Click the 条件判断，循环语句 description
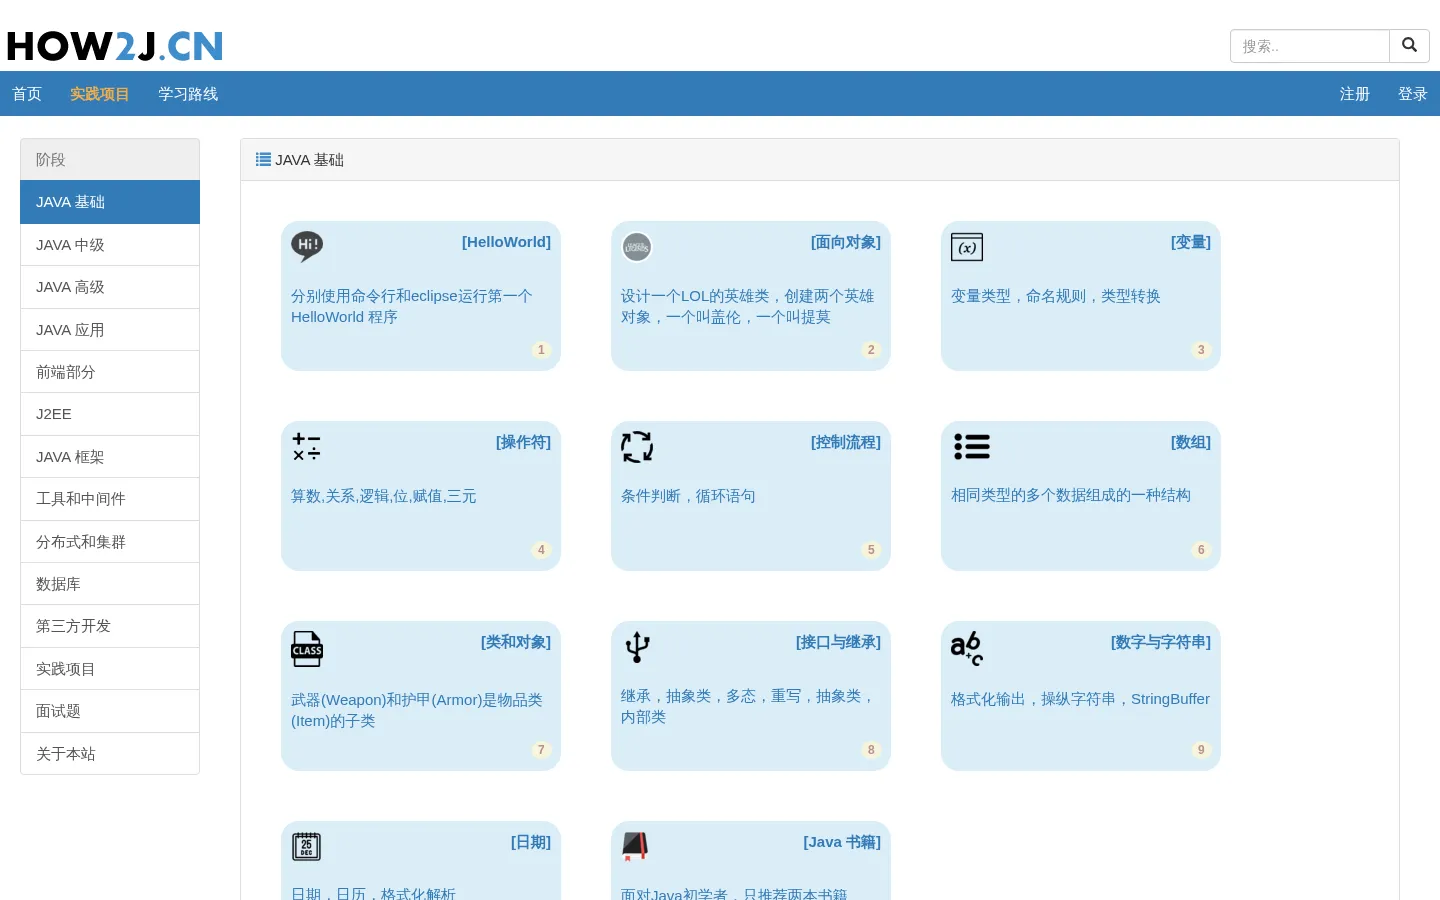This screenshot has height=900, width=1440. (x=688, y=496)
